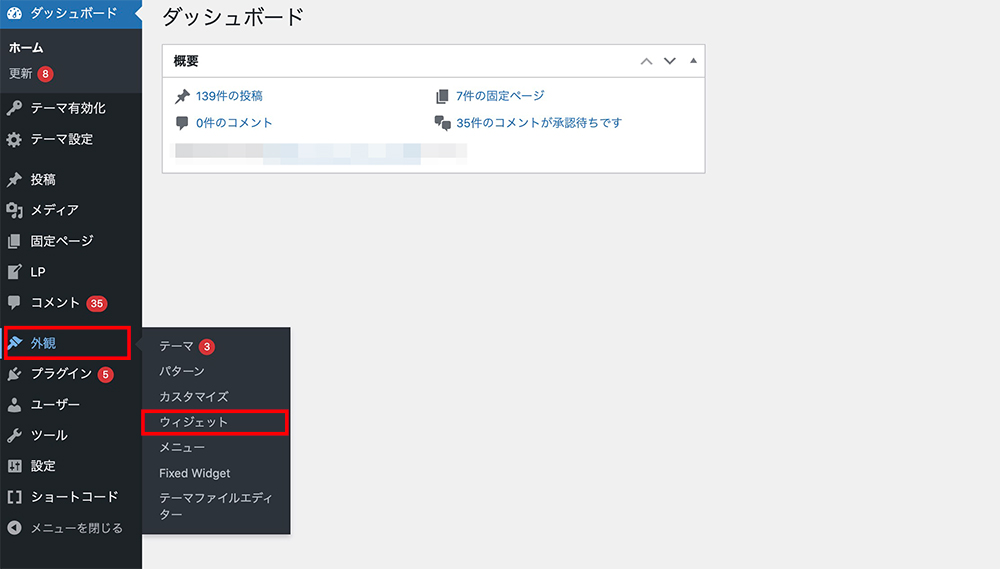The image size is (1000, 569).
Task: Open 更新 updates page
Action: tap(20, 74)
